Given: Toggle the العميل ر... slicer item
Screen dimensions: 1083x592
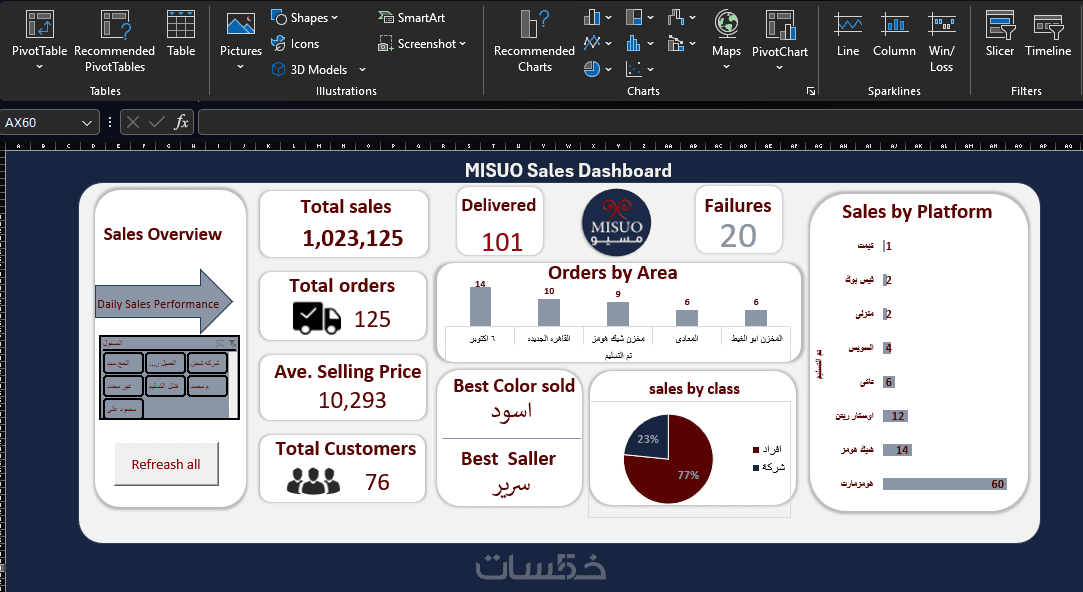Looking at the screenshot, I should [165, 363].
